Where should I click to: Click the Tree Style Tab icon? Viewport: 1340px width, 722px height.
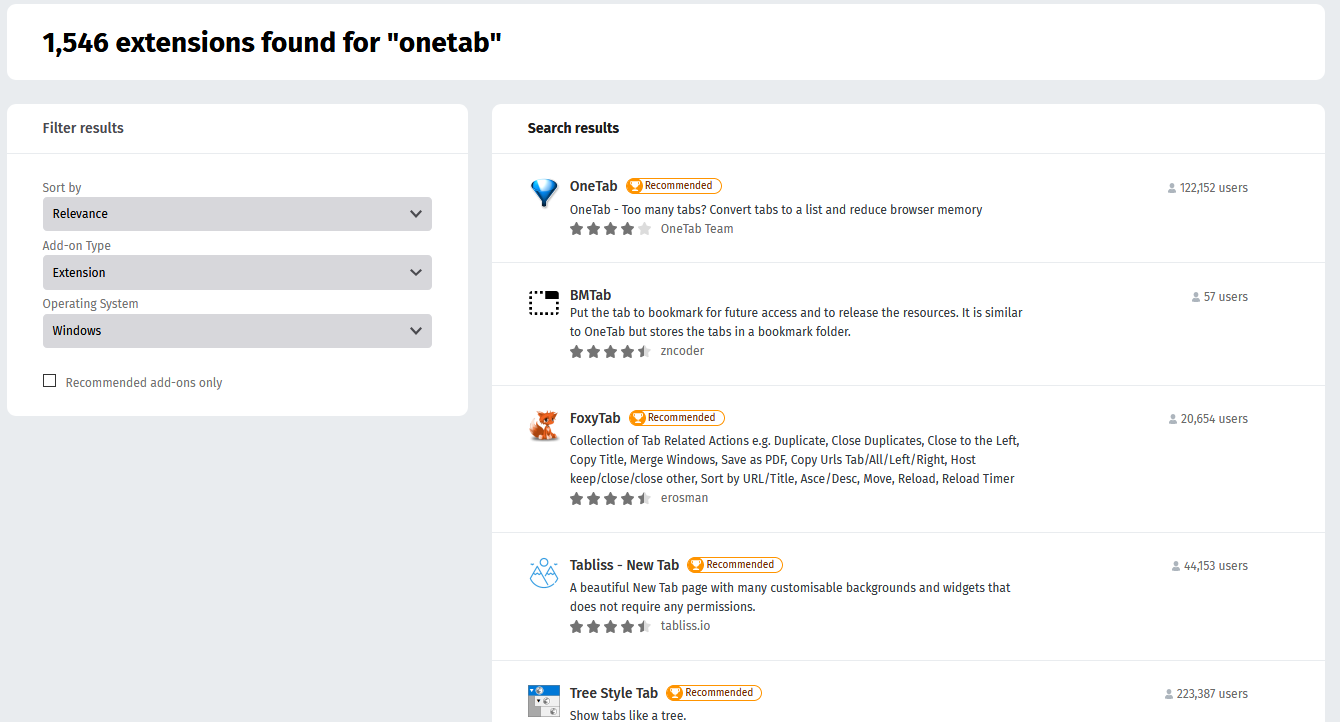coord(544,701)
